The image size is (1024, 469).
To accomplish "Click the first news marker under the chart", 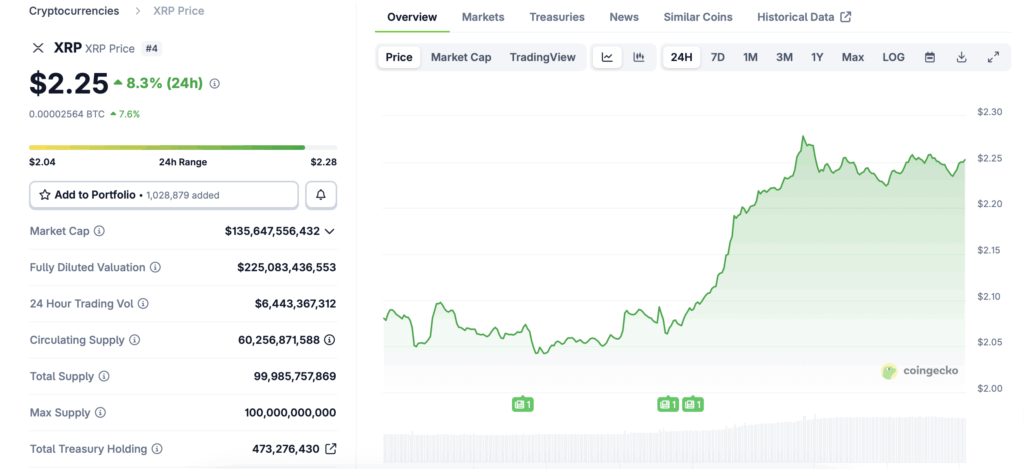I will pyautogui.click(x=522, y=405).
